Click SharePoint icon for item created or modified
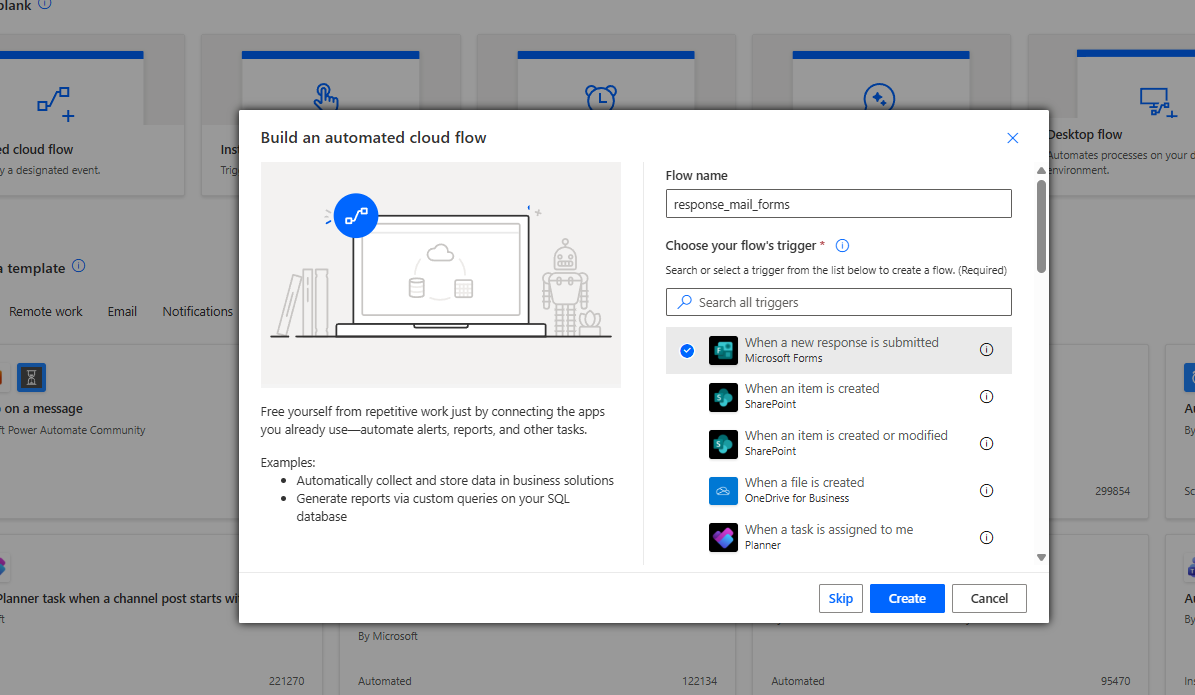Image resolution: width=1195 pixels, height=695 pixels. click(722, 444)
